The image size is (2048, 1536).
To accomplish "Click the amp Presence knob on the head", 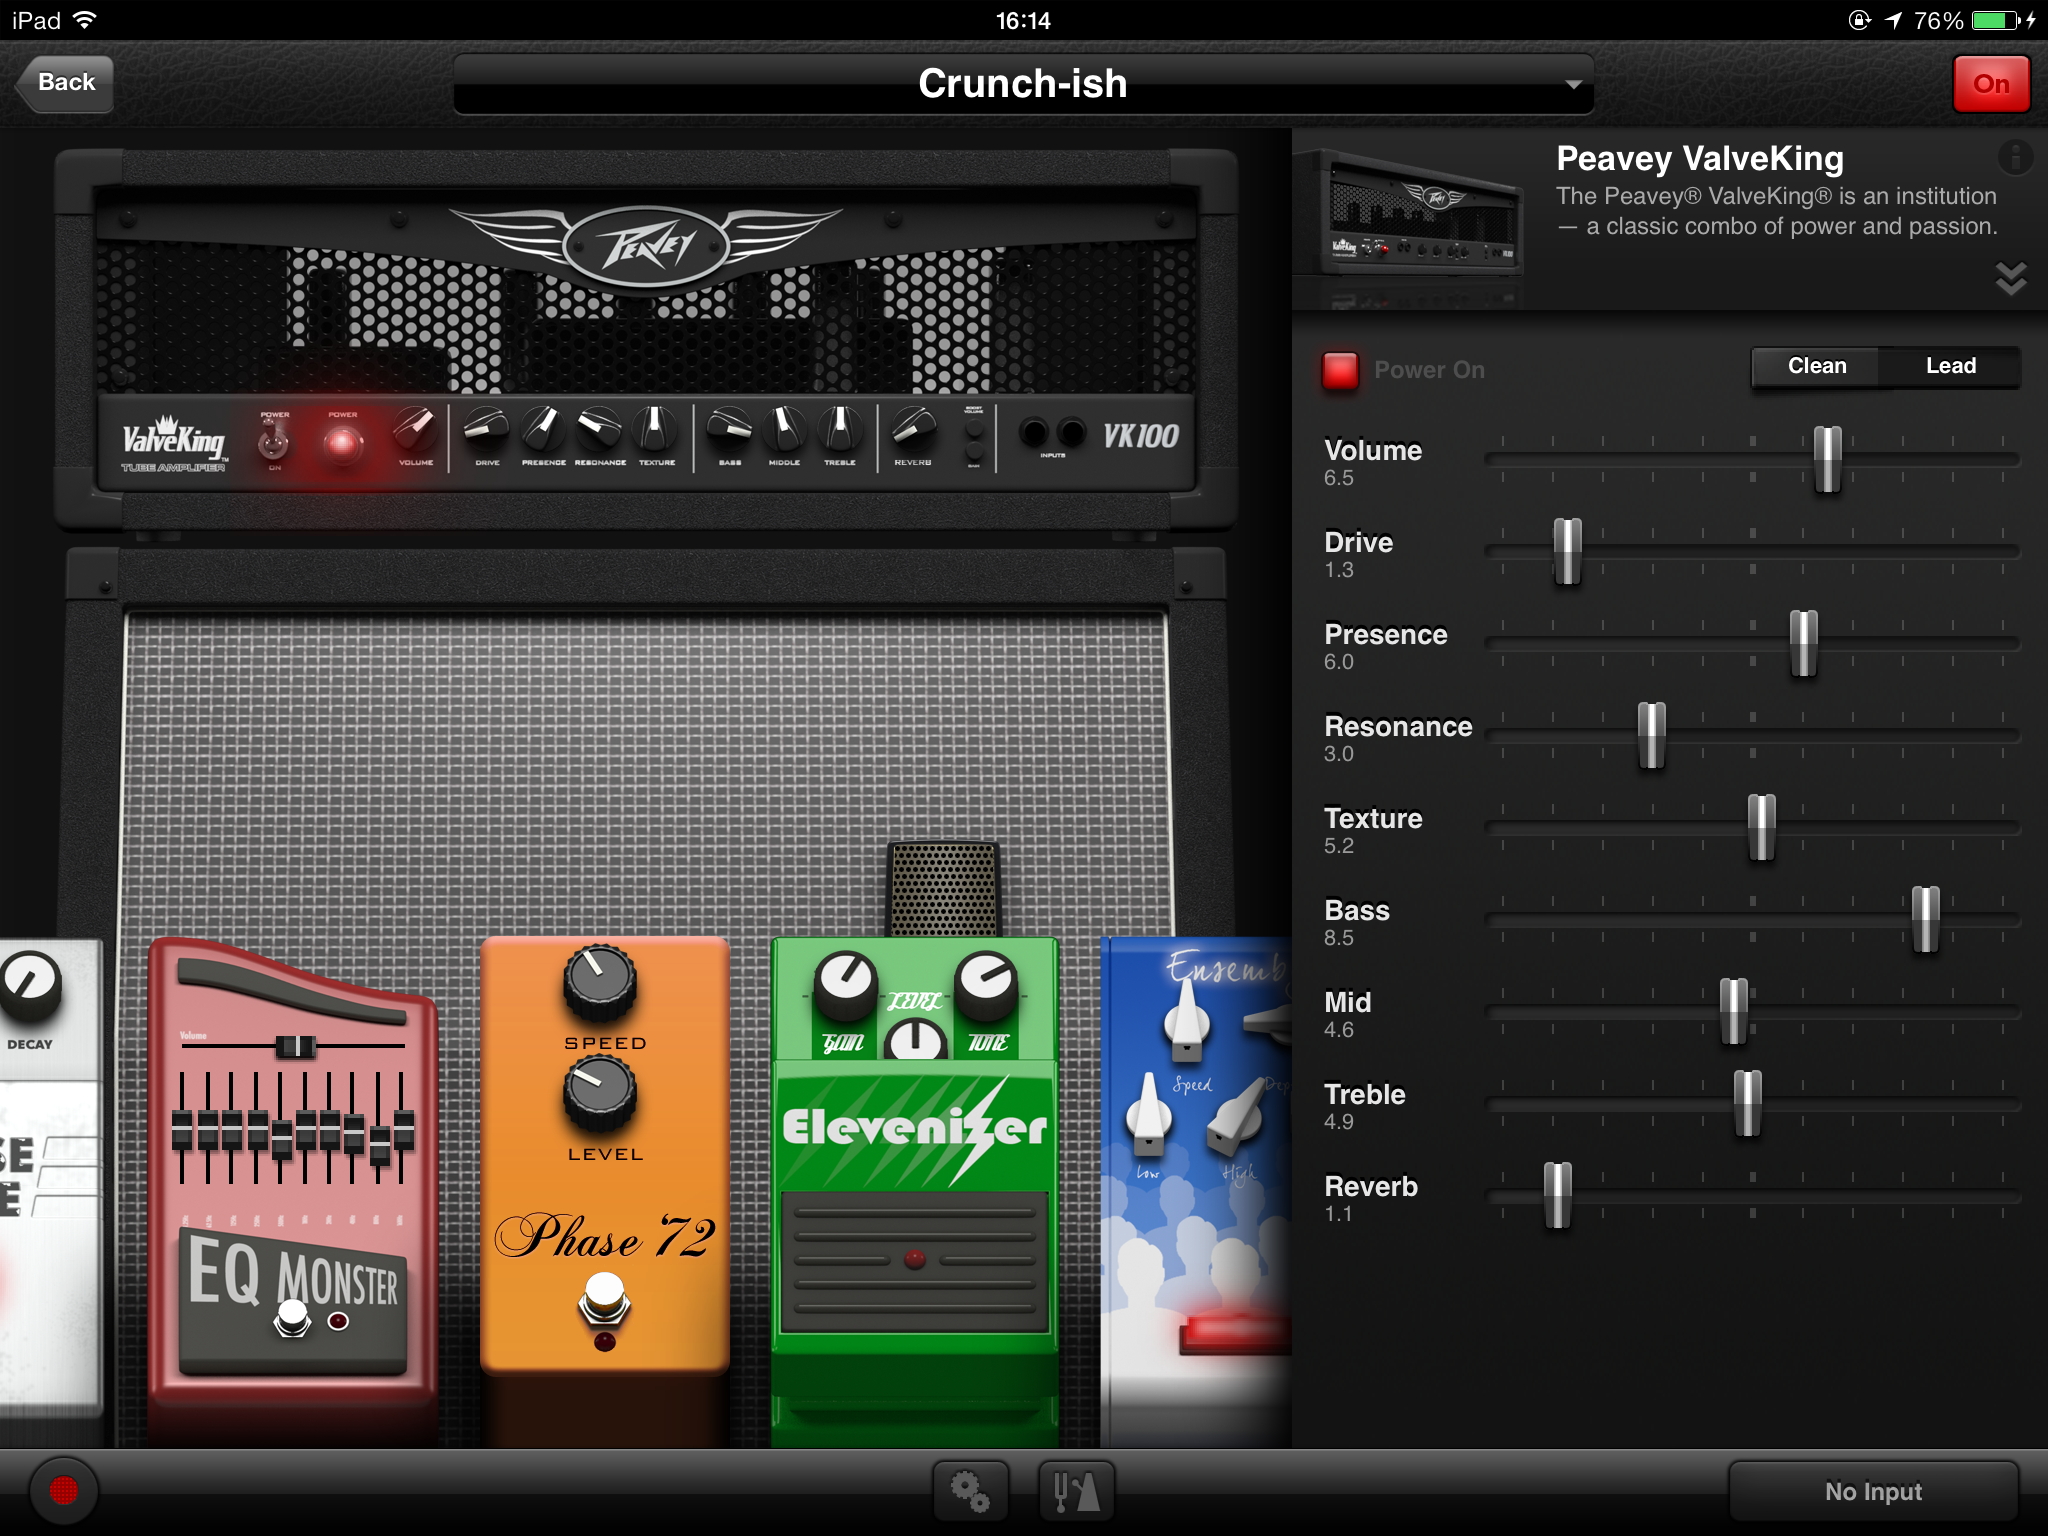I will [x=543, y=430].
